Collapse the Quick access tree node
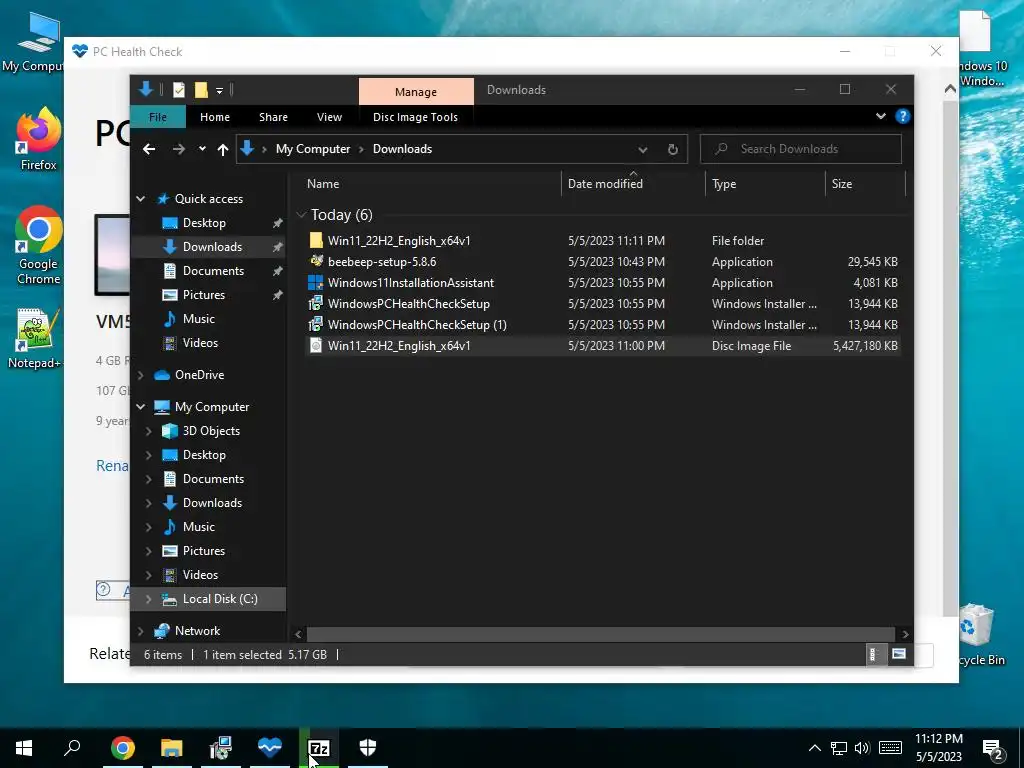Screen dimensions: 1024x768 click(140, 199)
